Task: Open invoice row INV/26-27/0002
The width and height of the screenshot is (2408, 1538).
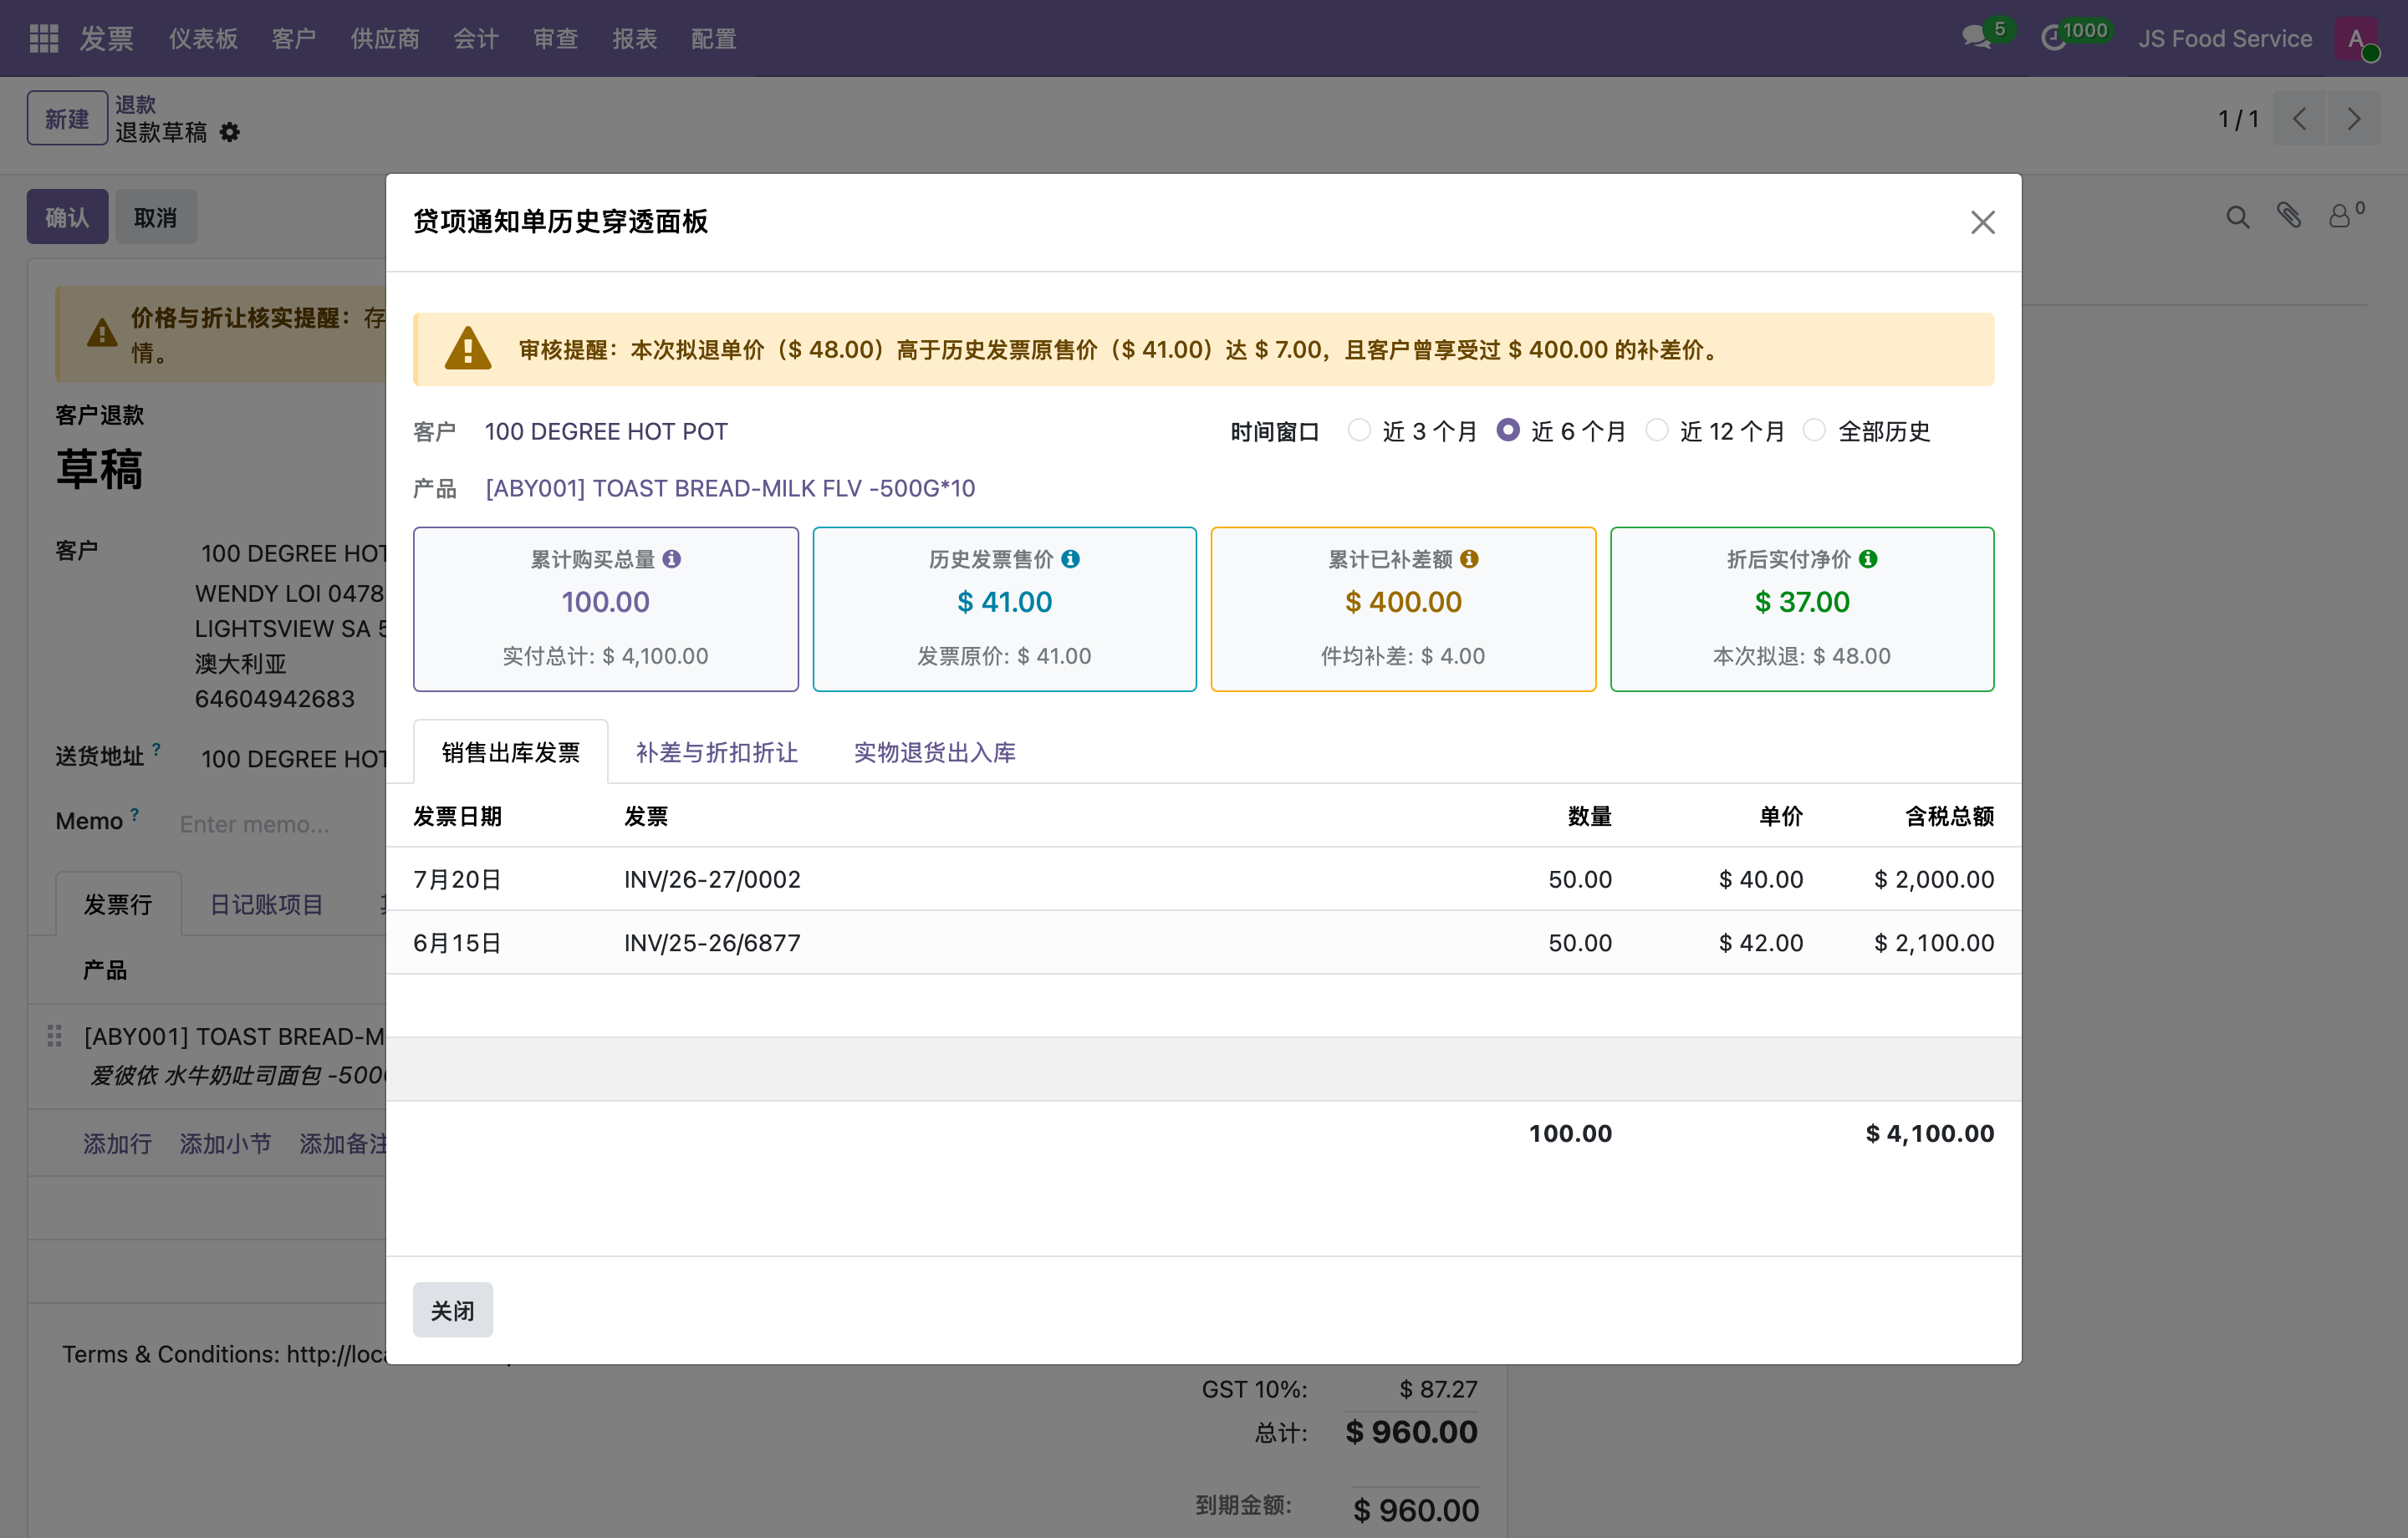Action: 1203,879
